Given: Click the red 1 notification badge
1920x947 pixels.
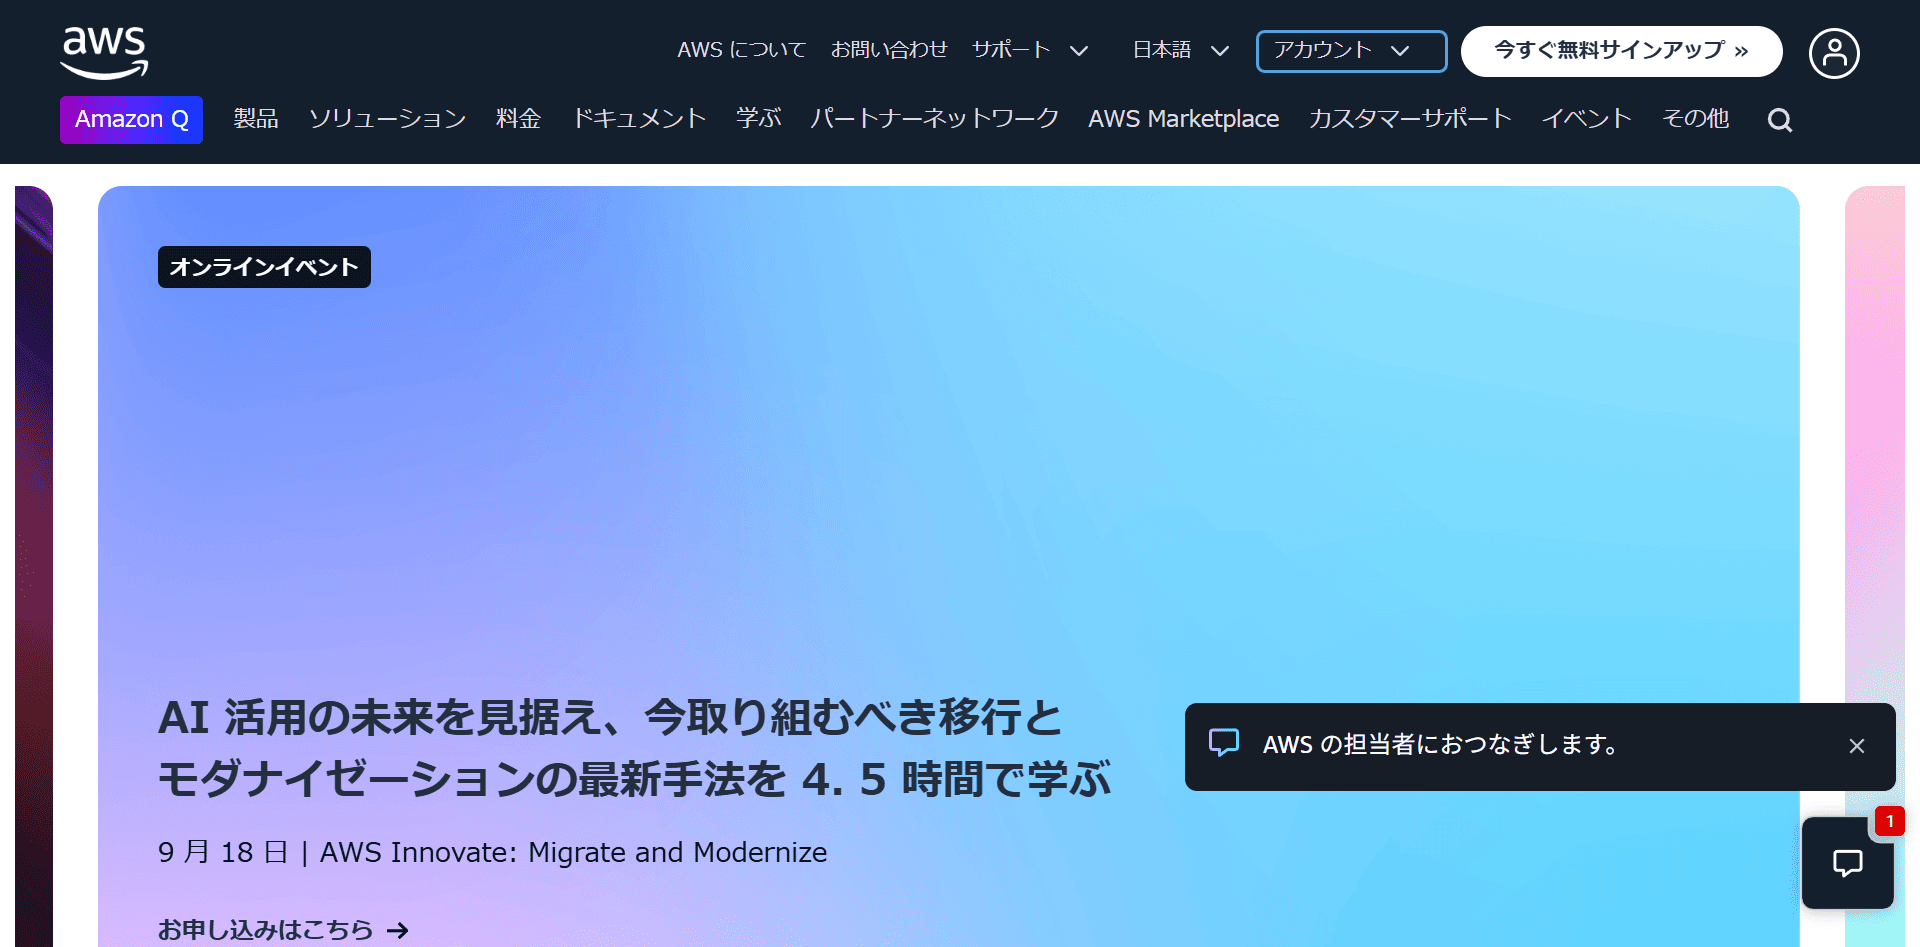Looking at the screenshot, I should (x=1890, y=821).
